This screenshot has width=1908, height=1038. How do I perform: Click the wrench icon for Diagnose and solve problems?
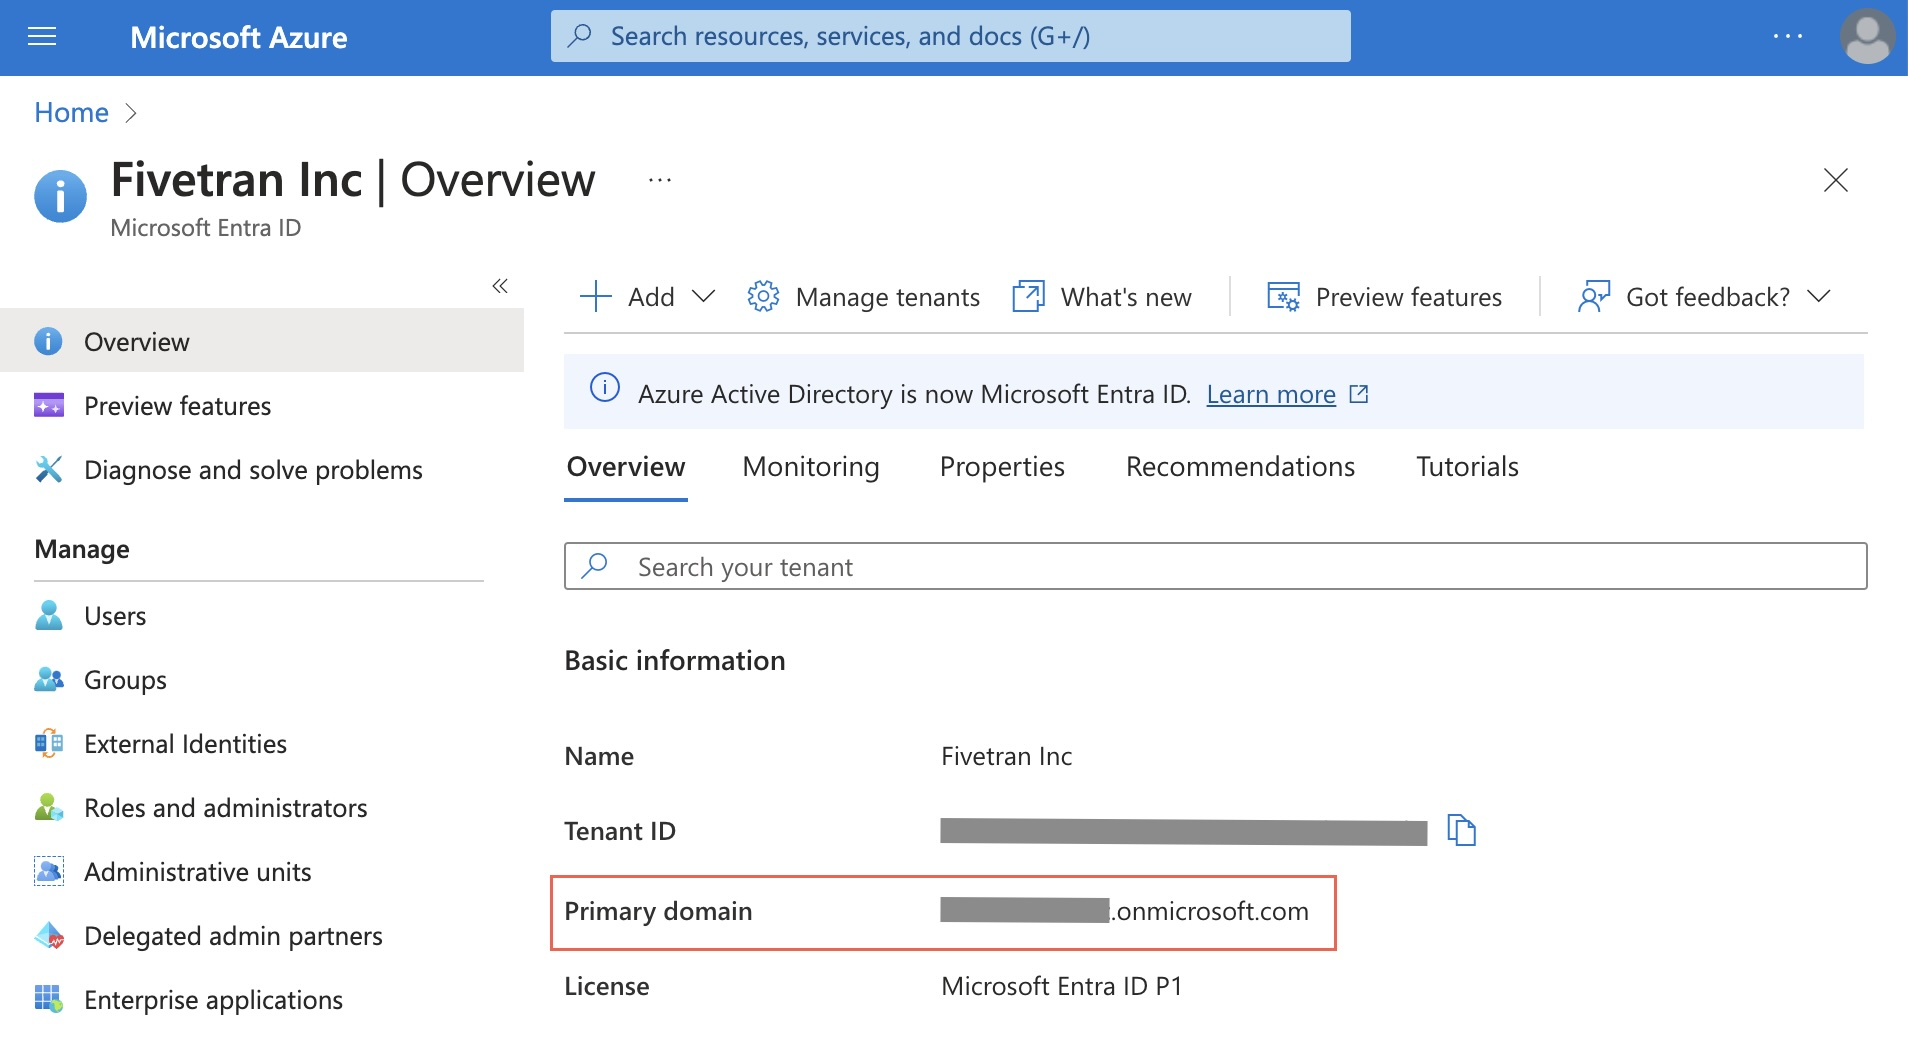49,469
